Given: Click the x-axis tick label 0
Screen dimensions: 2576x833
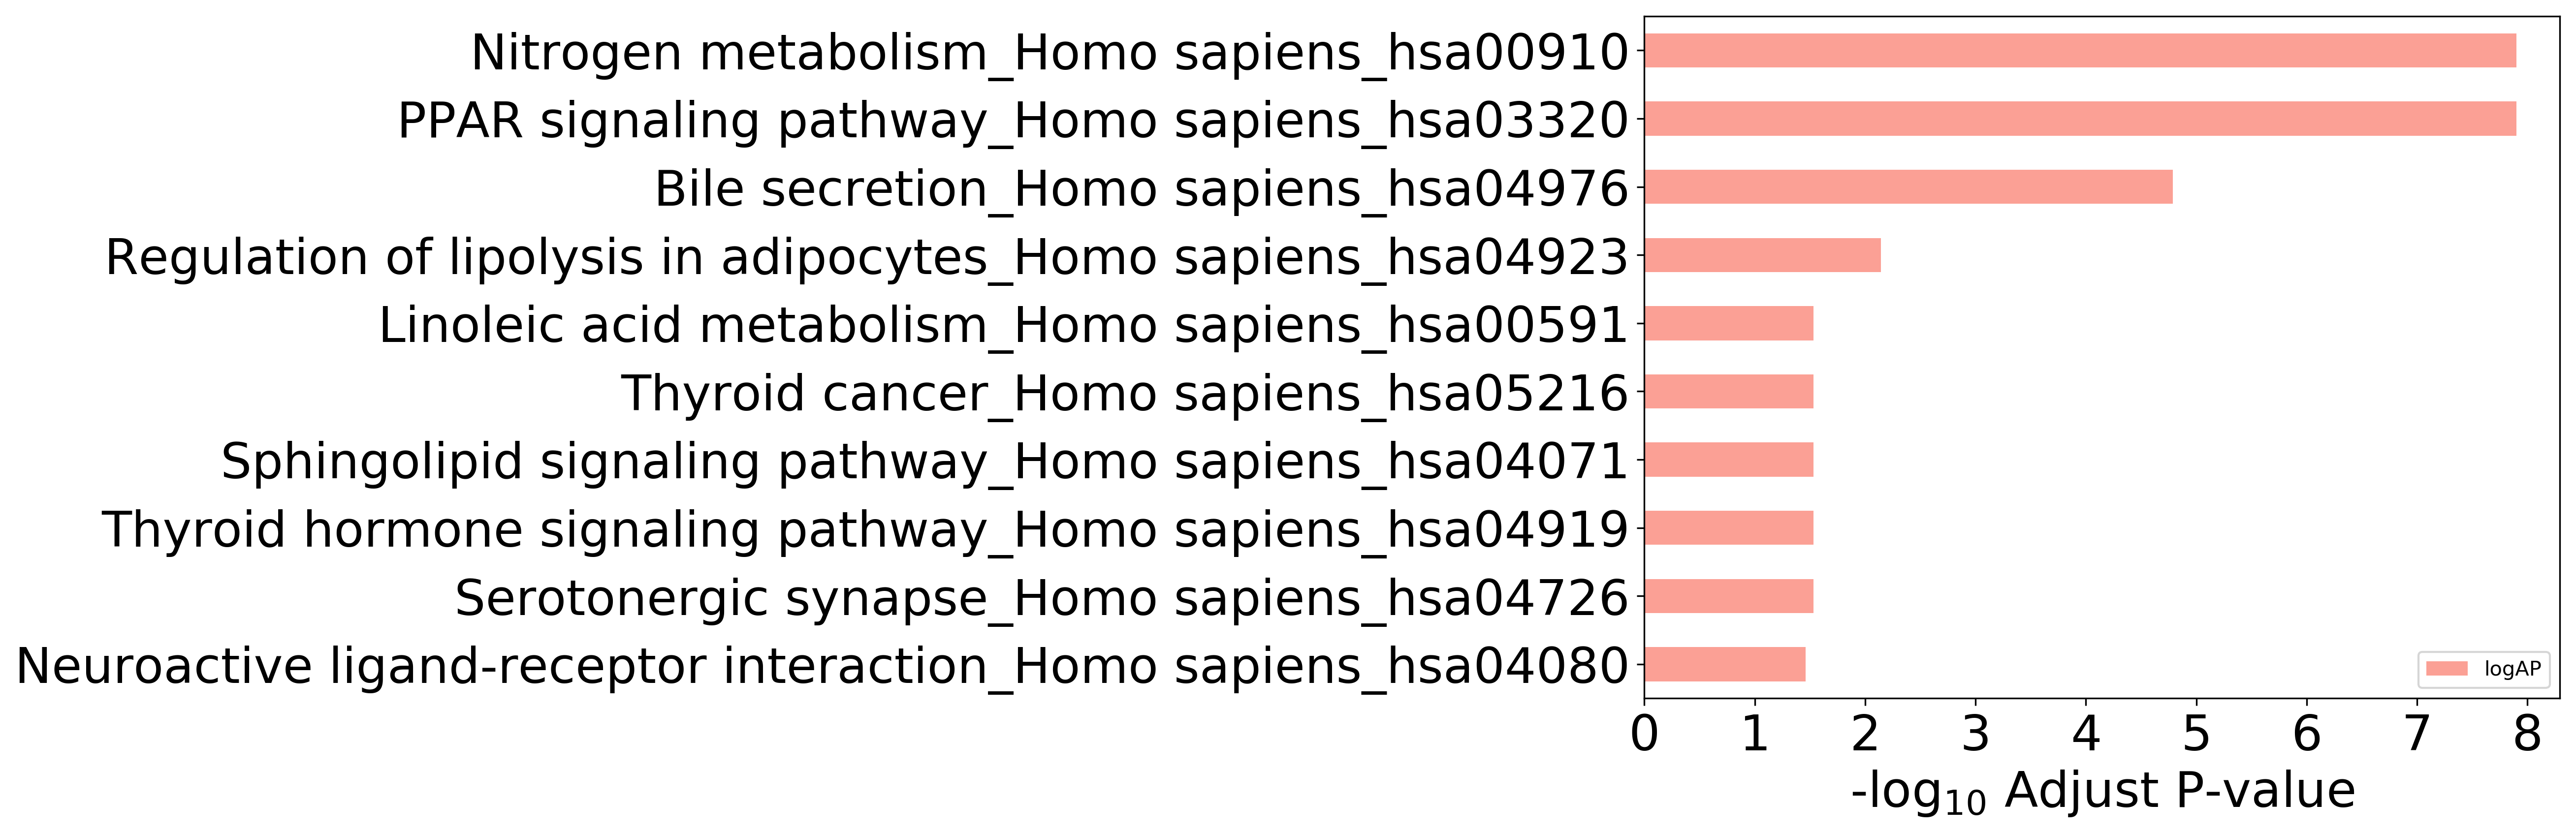Looking at the screenshot, I should click(x=1645, y=735).
